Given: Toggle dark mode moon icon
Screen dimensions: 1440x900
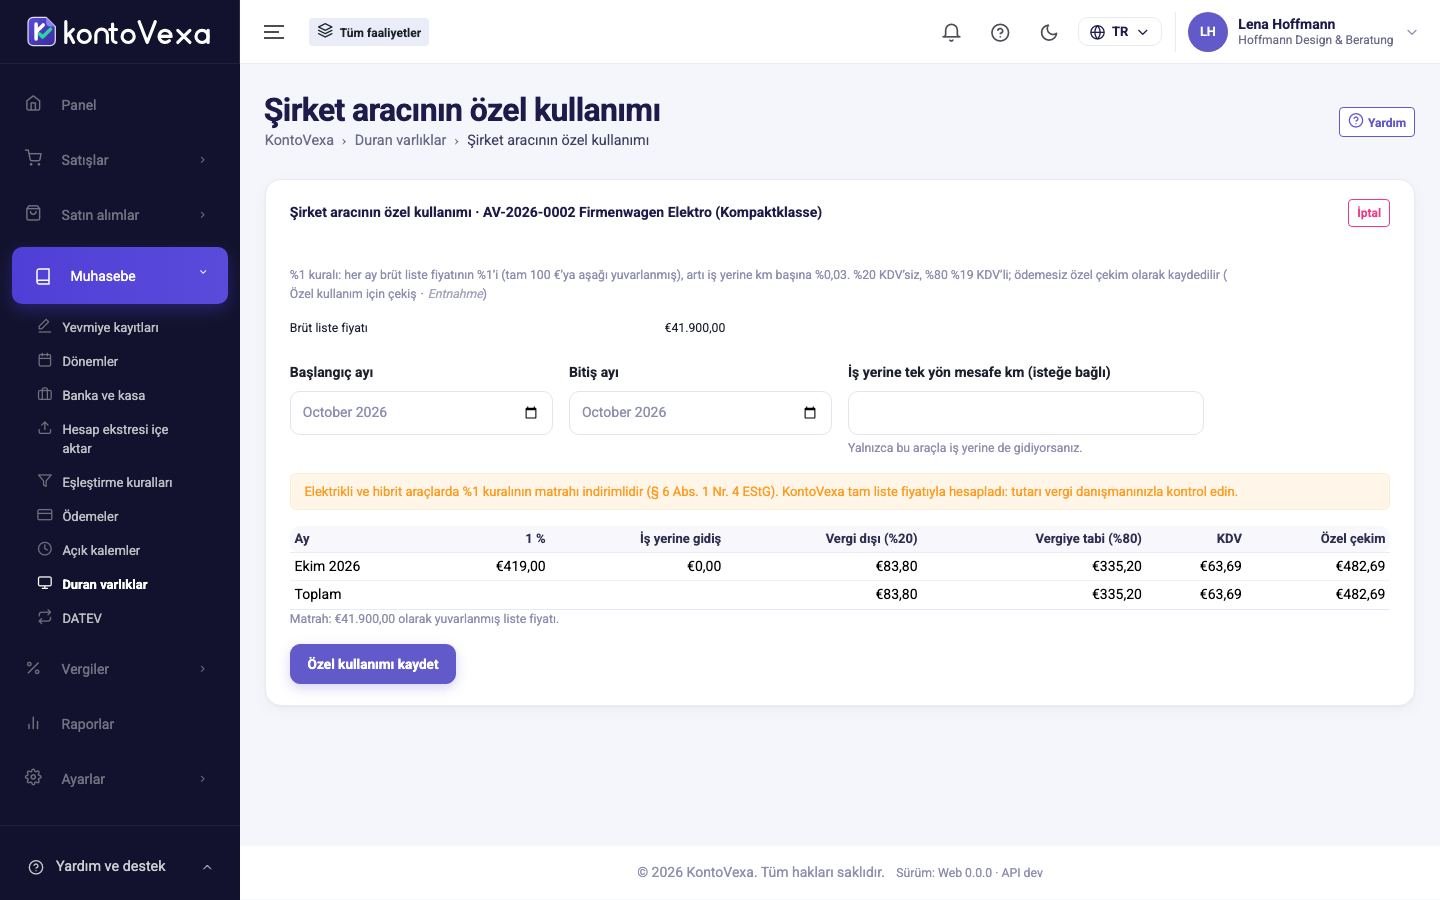Looking at the screenshot, I should click(x=1049, y=32).
